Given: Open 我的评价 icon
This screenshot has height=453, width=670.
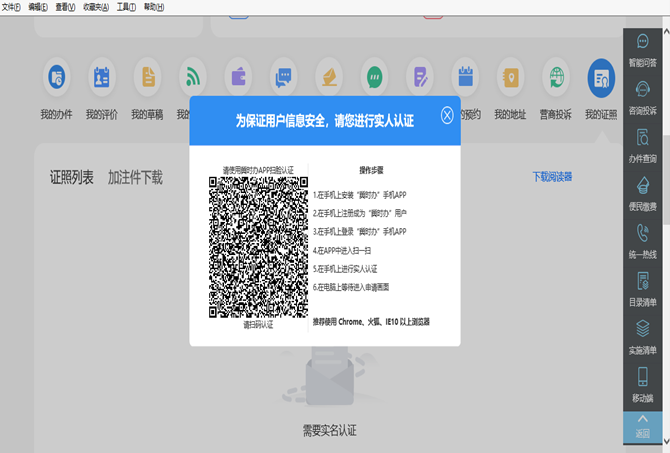Looking at the screenshot, I should click(102, 77).
